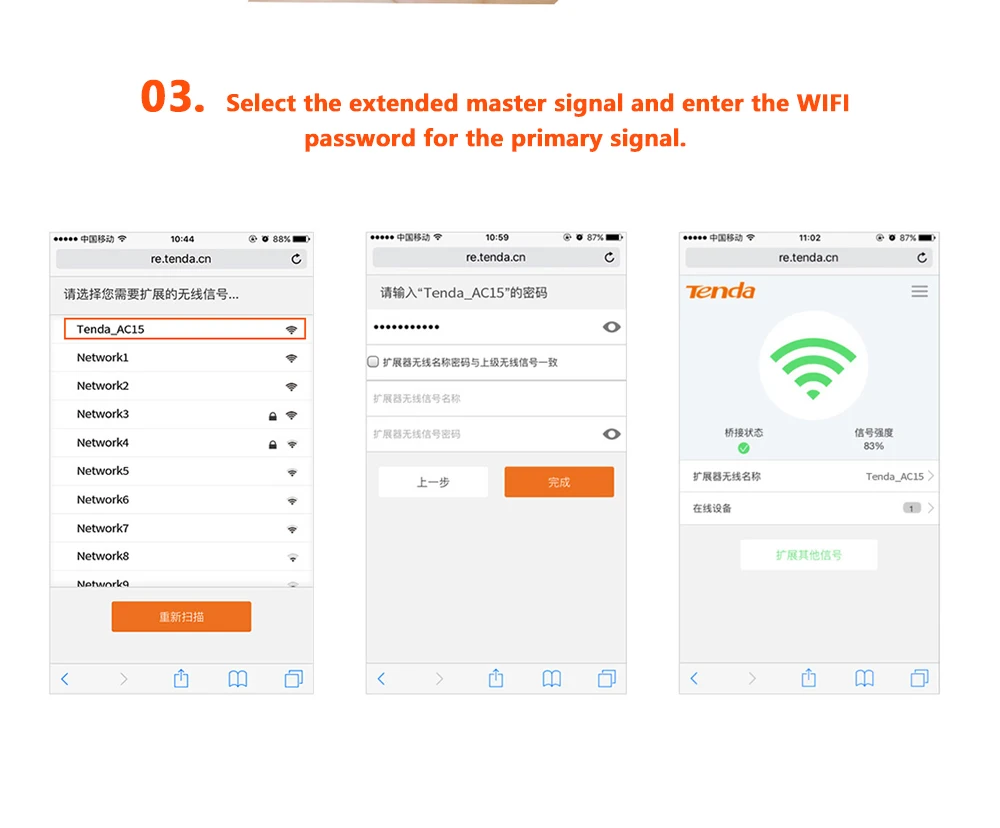Expand online devices row chevron
Viewport: 1000px width, 828px height.
(x=931, y=508)
